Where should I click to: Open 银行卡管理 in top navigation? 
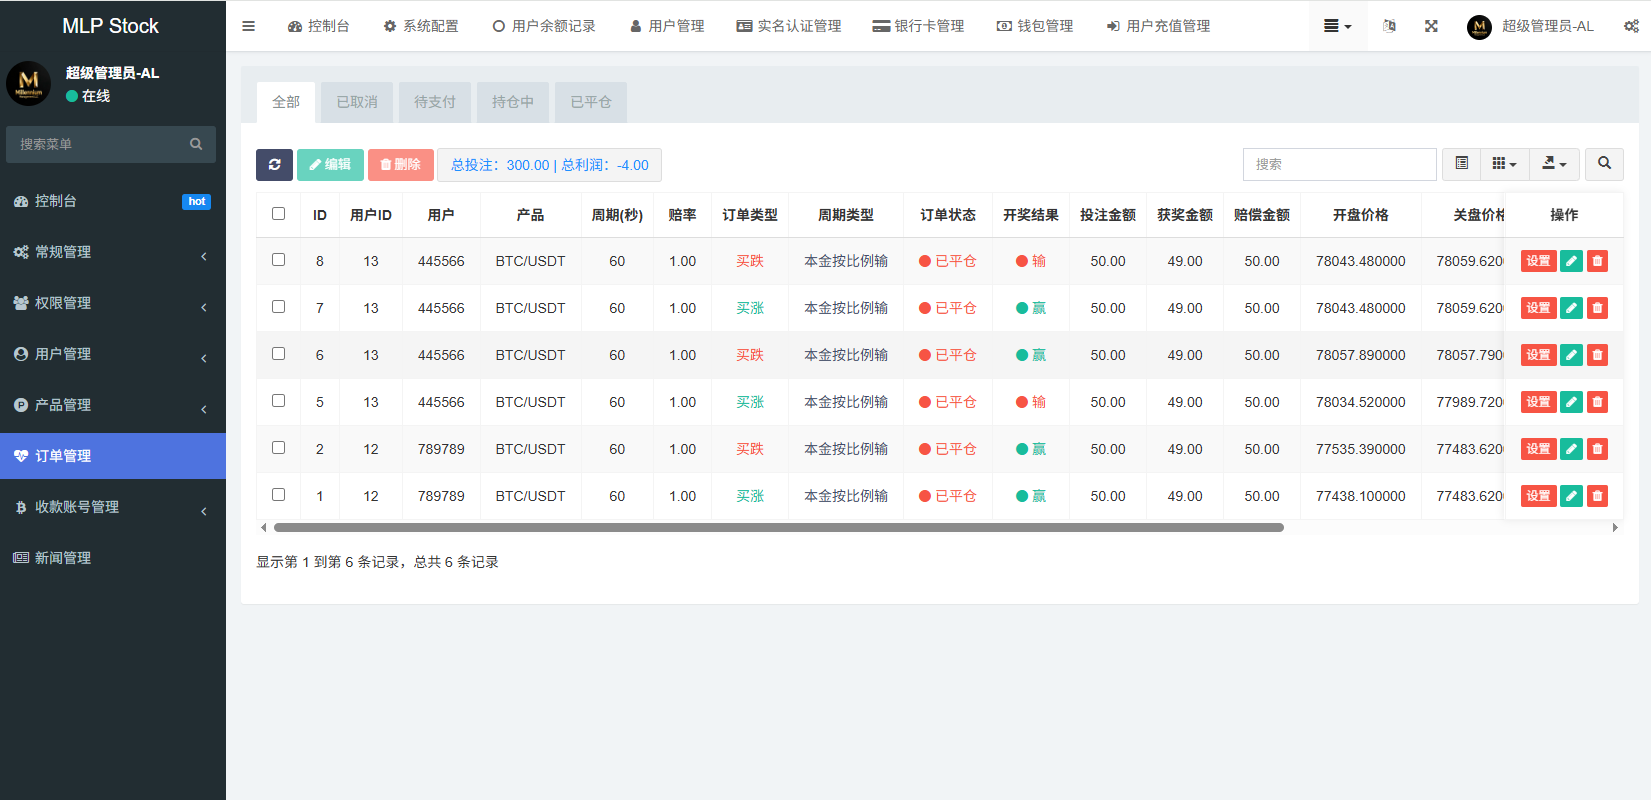[918, 26]
